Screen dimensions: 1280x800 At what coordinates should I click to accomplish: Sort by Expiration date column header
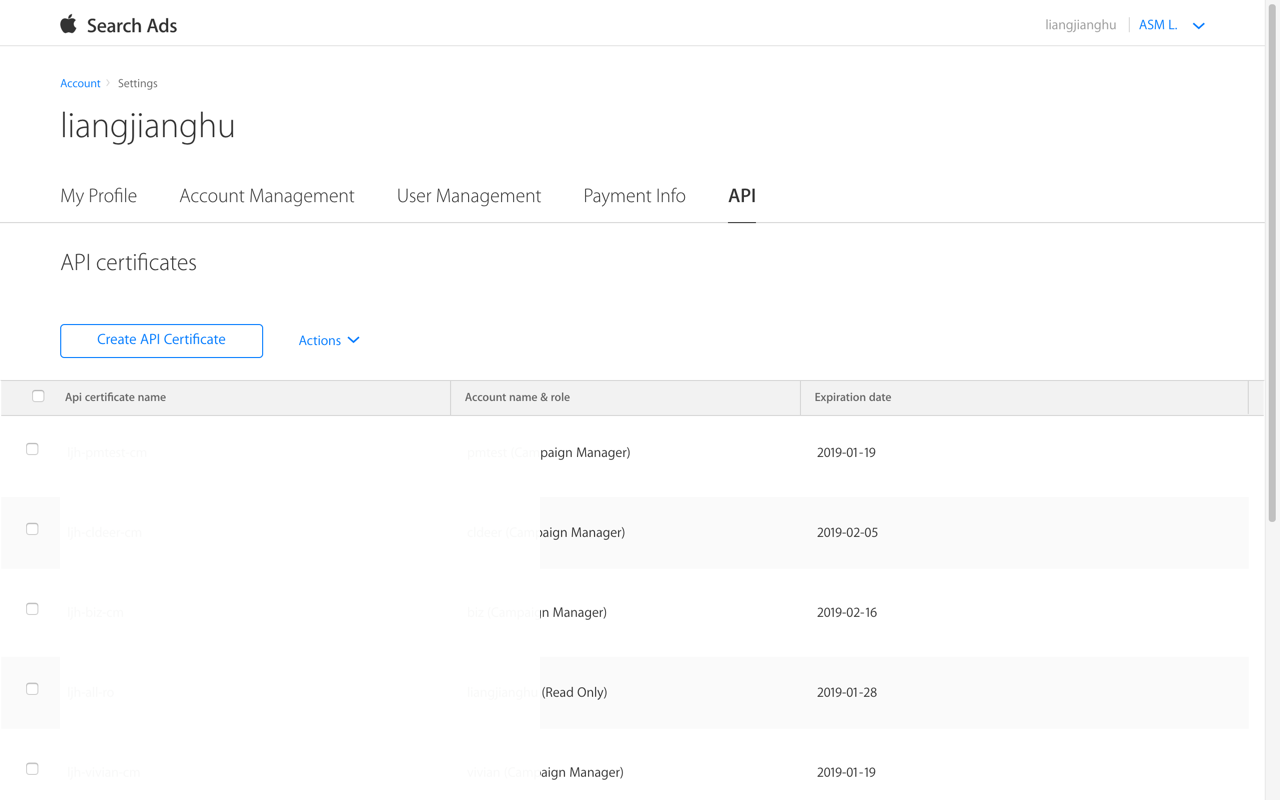pos(852,398)
